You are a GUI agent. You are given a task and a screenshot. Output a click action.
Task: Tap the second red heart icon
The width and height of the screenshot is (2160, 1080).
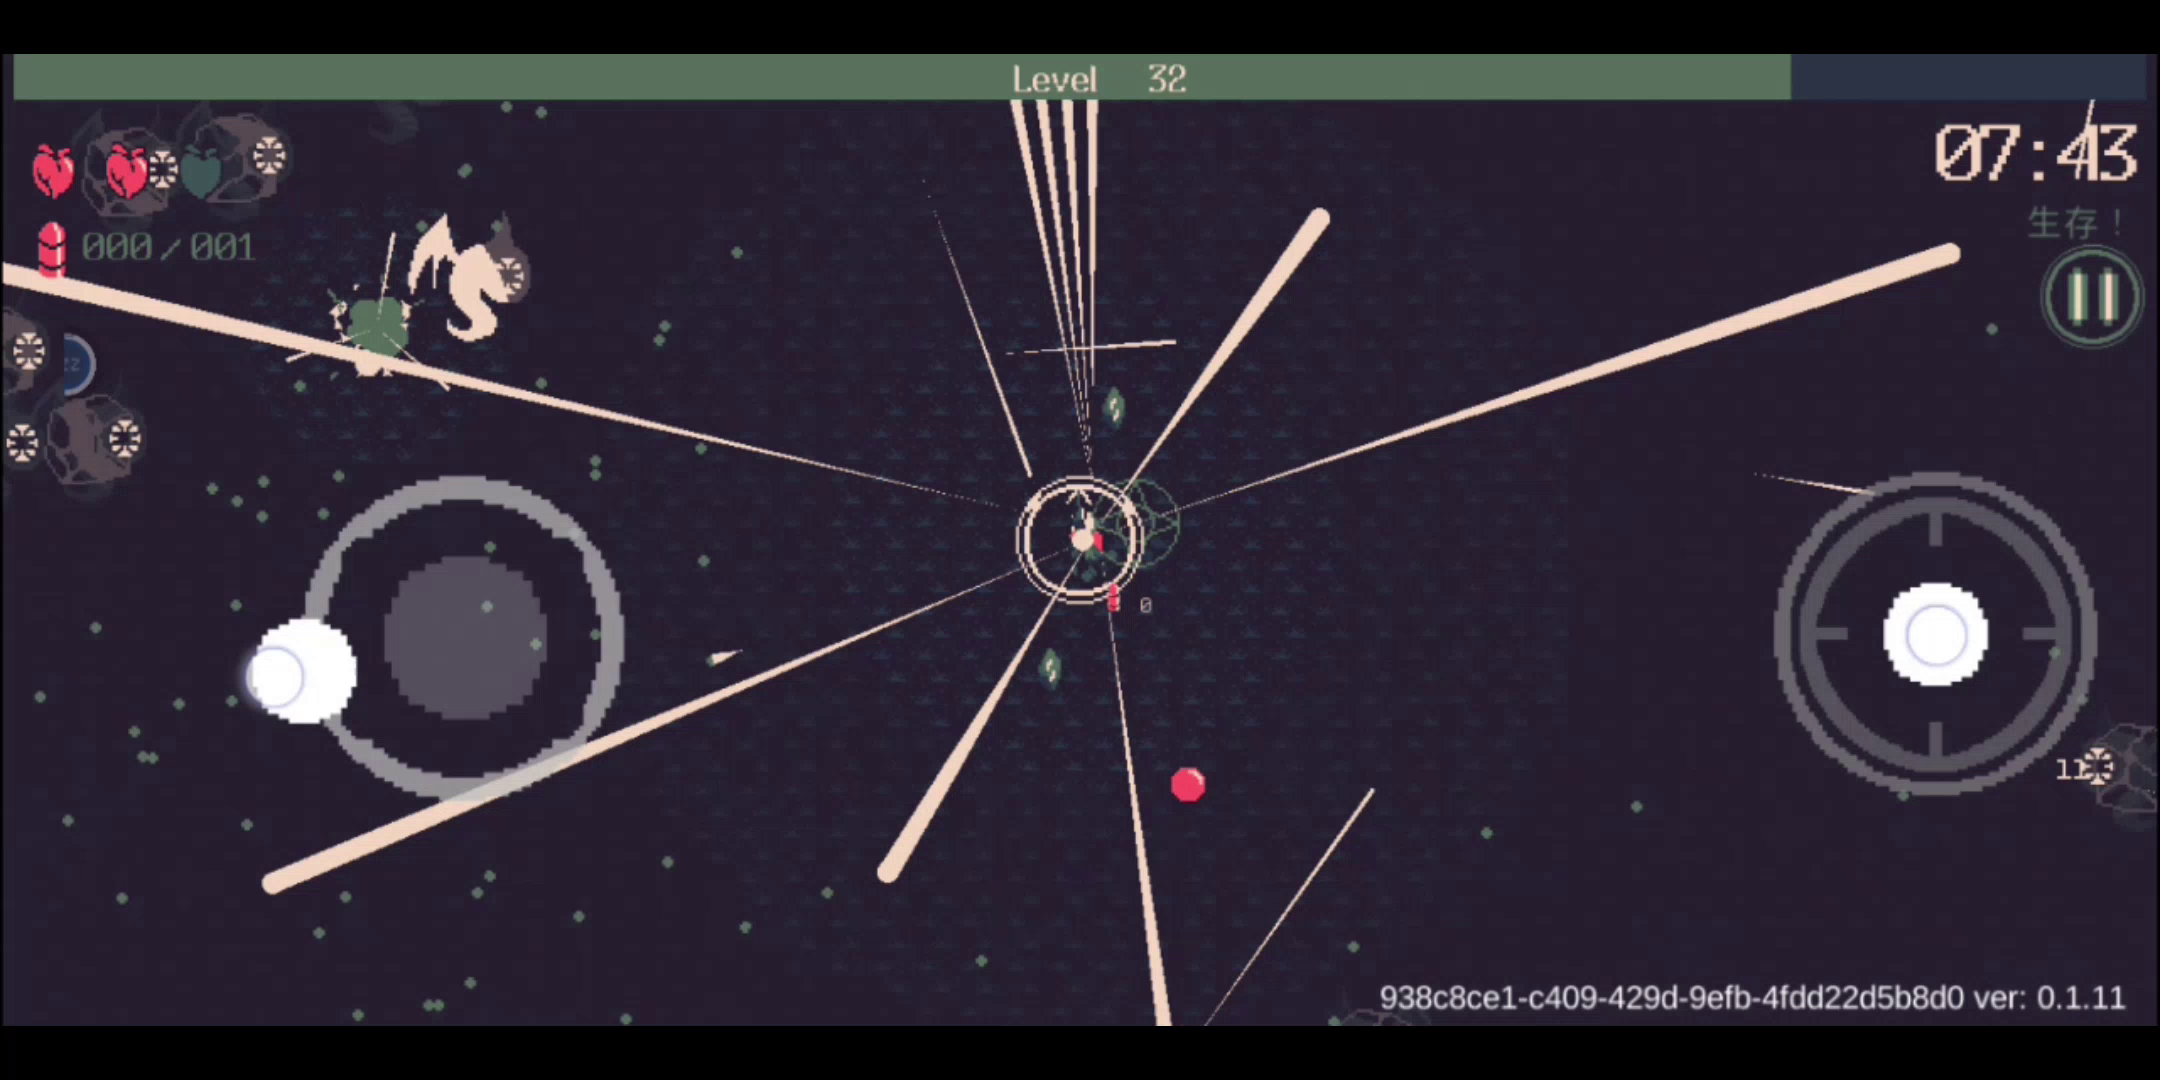point(127,171)
